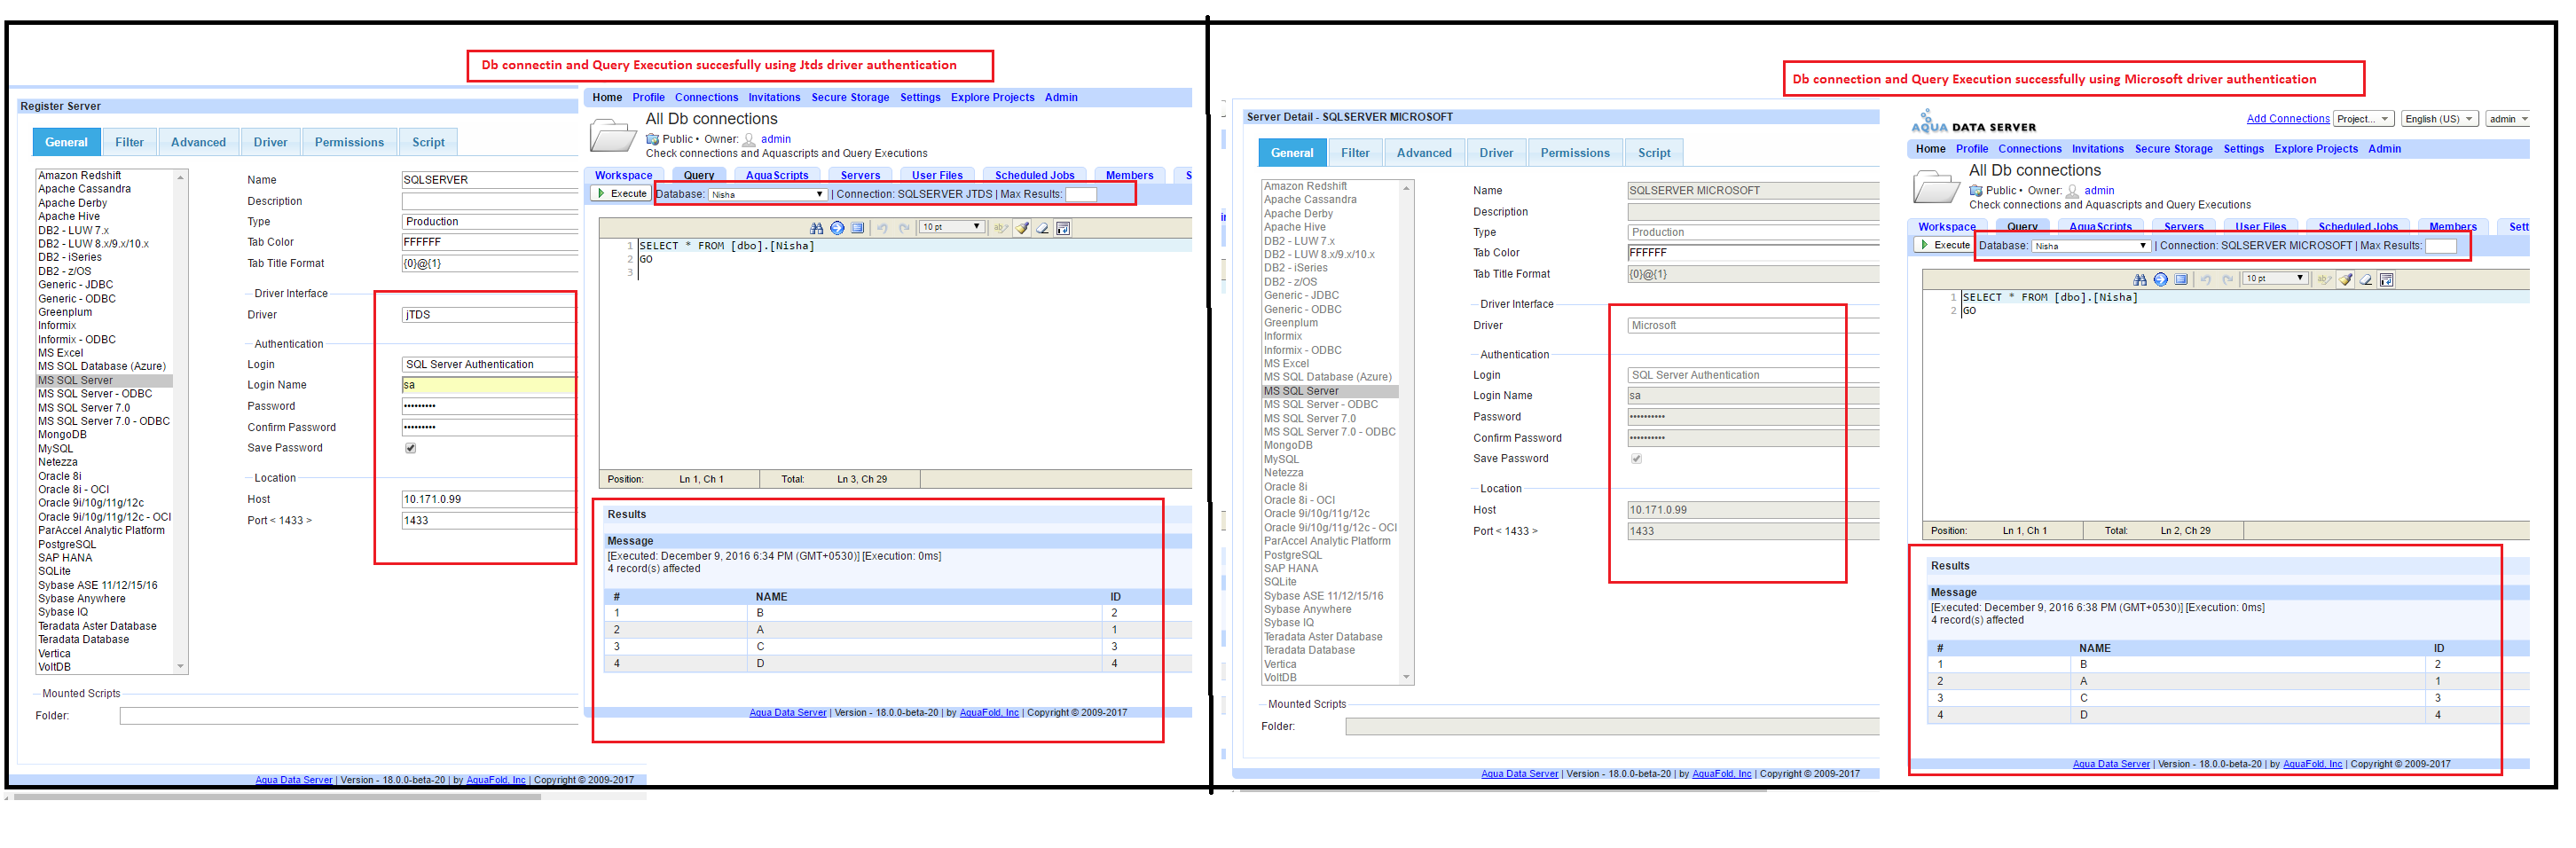Open the AquaFold, Inc footer link under Register Server
This screenshot has width=2576, height=848.
click(x=496, y=780)
